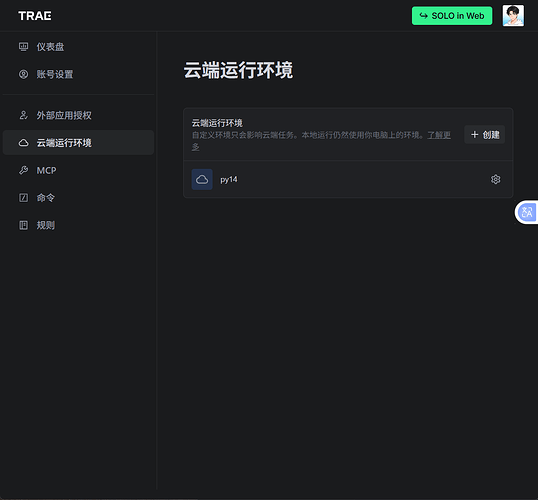
Task: Click the floating translate widget icon
Action: tap(527, 212)
